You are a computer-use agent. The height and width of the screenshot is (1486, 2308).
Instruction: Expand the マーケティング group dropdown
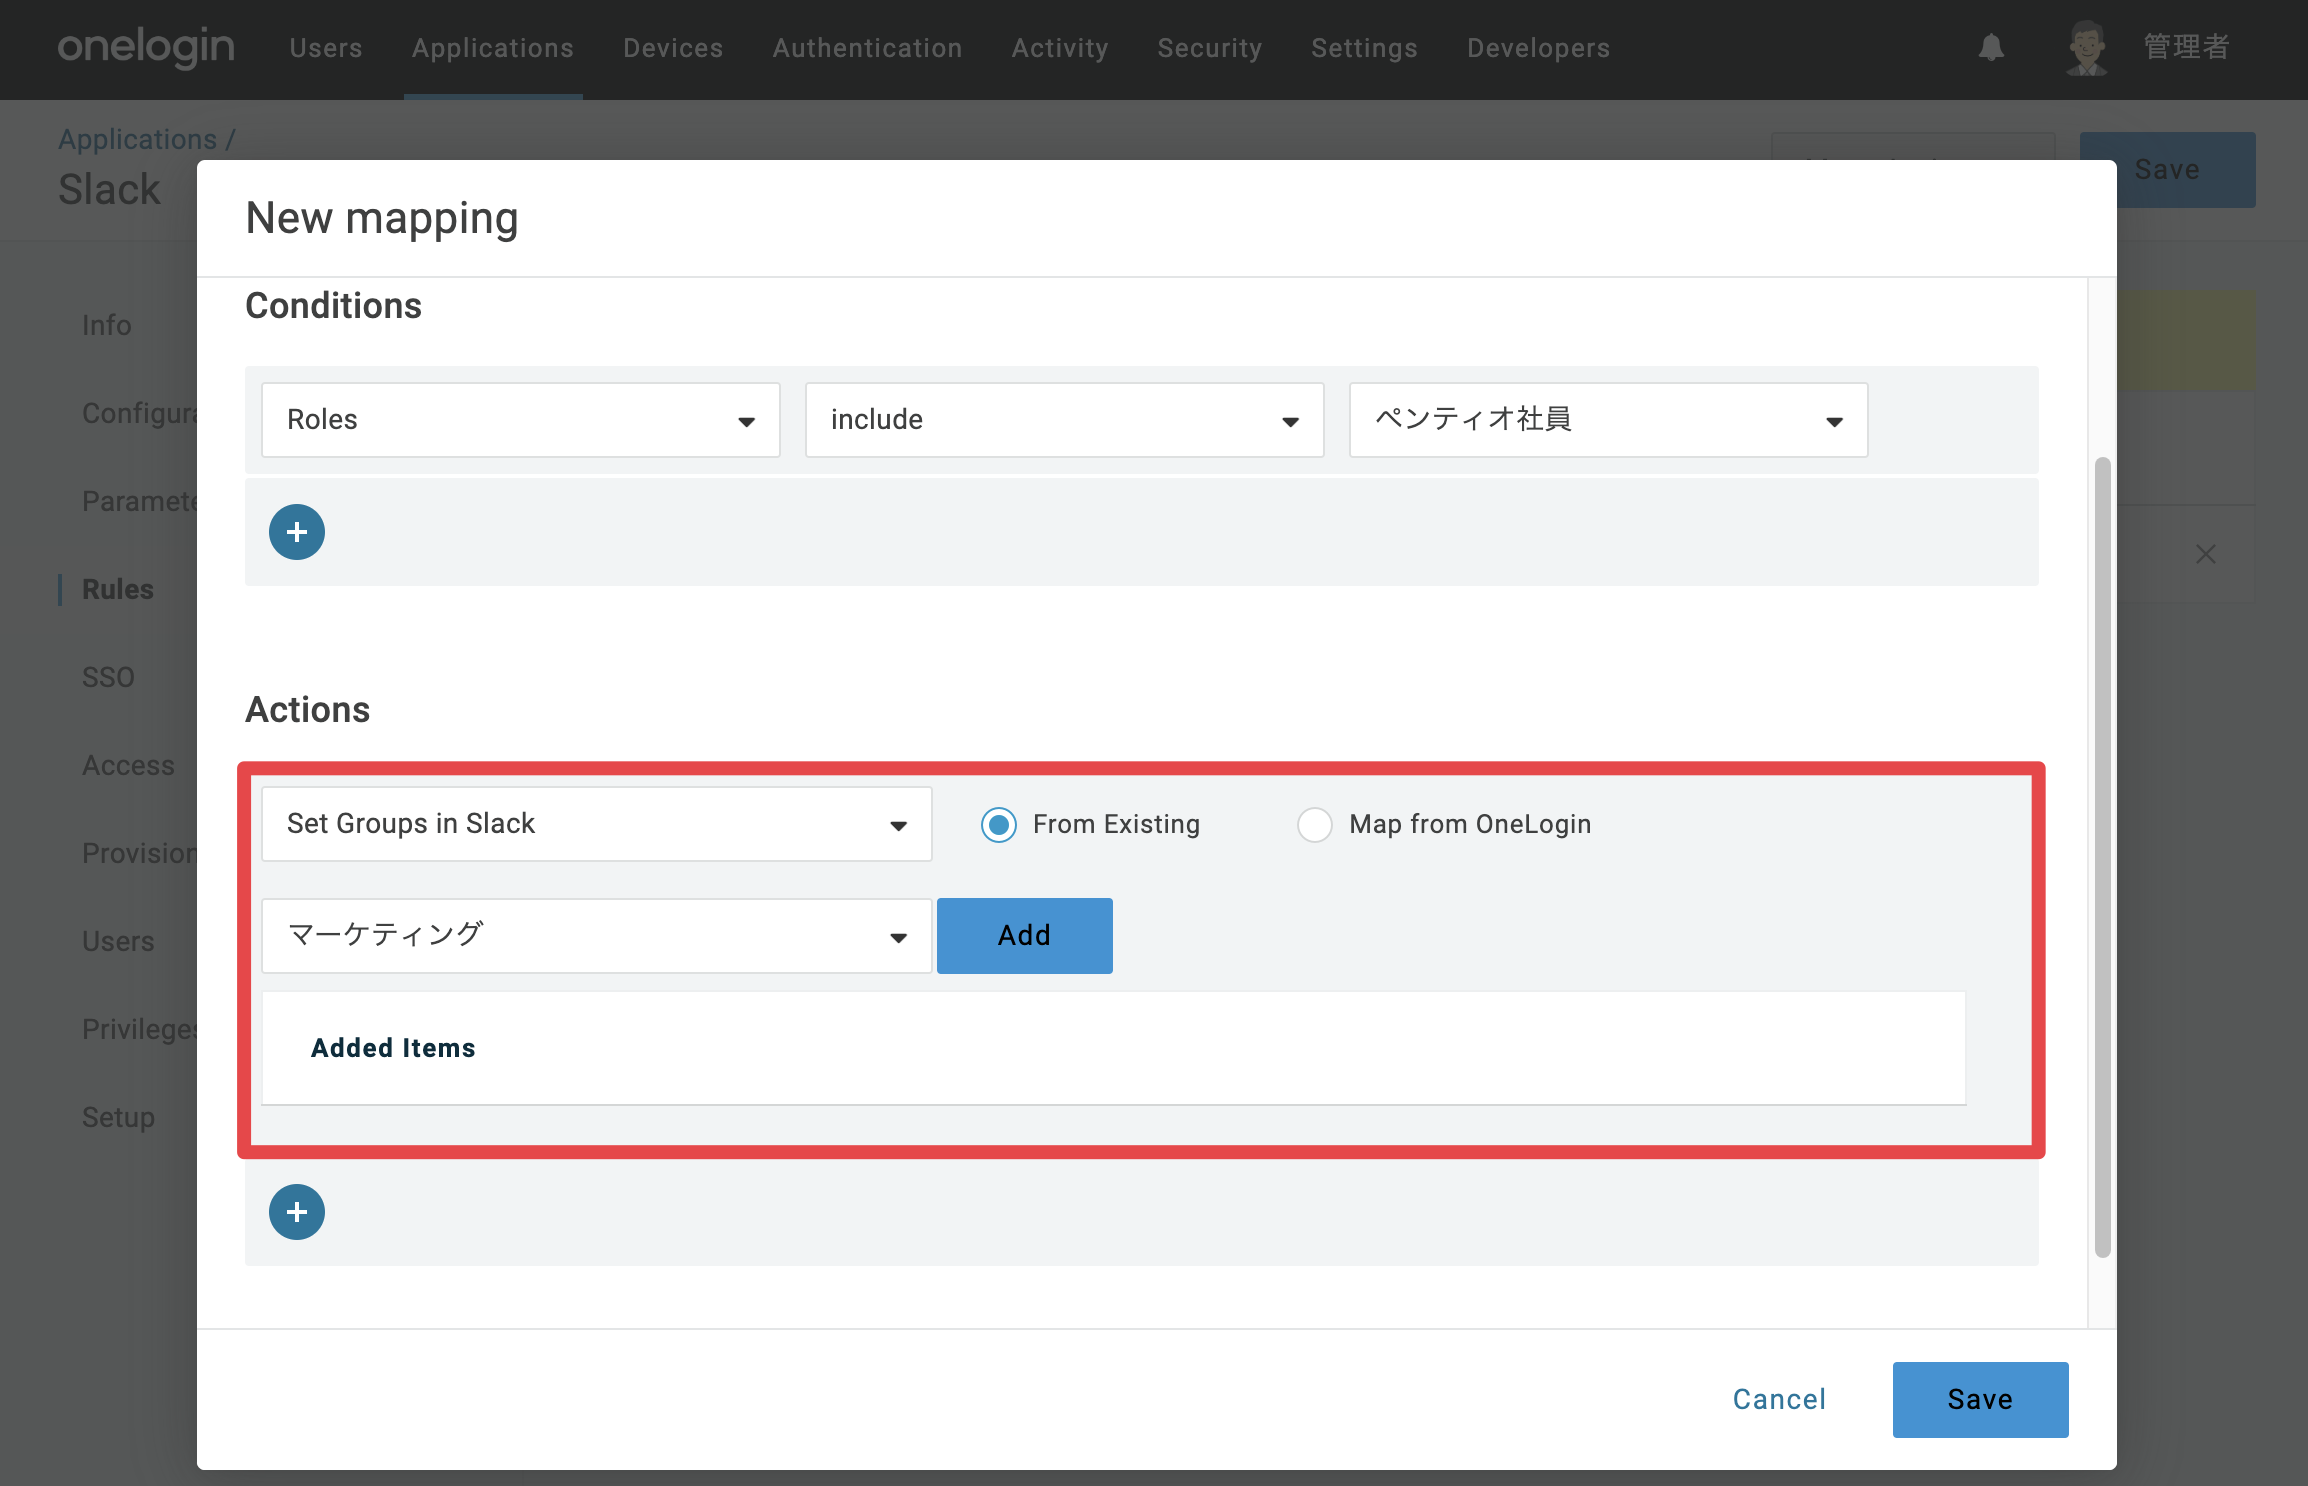(597, 936)
